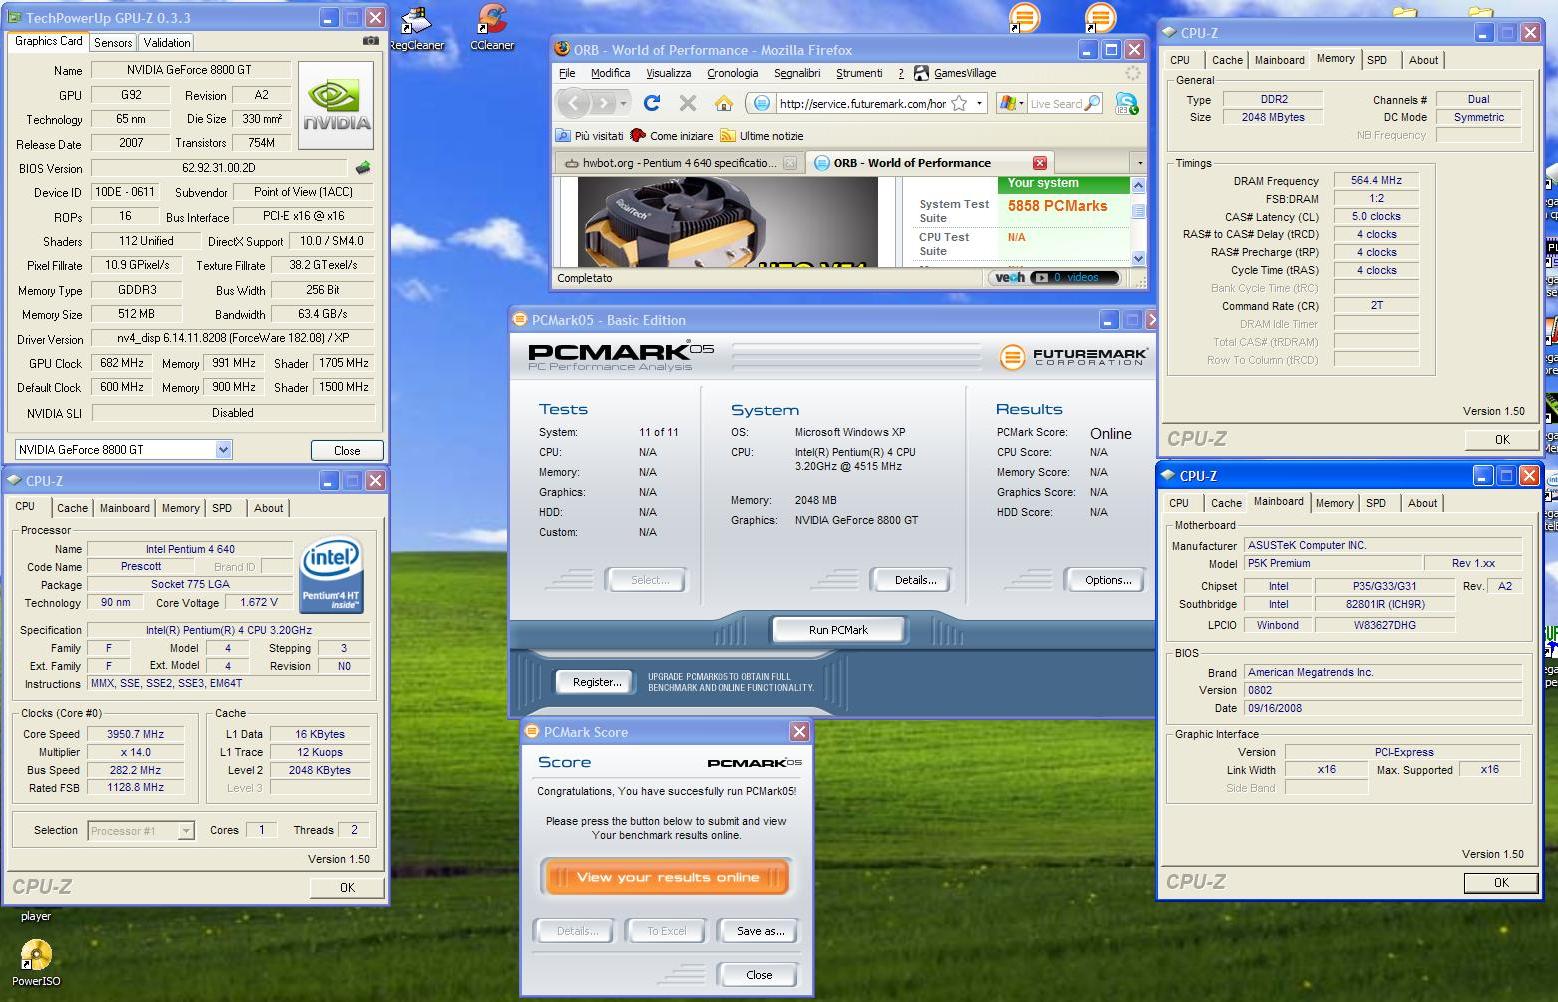This screenshot has height=1002, width=1558.
Task: Click OK in the CPU tab CPU-Z window
Action: point(347,887)
